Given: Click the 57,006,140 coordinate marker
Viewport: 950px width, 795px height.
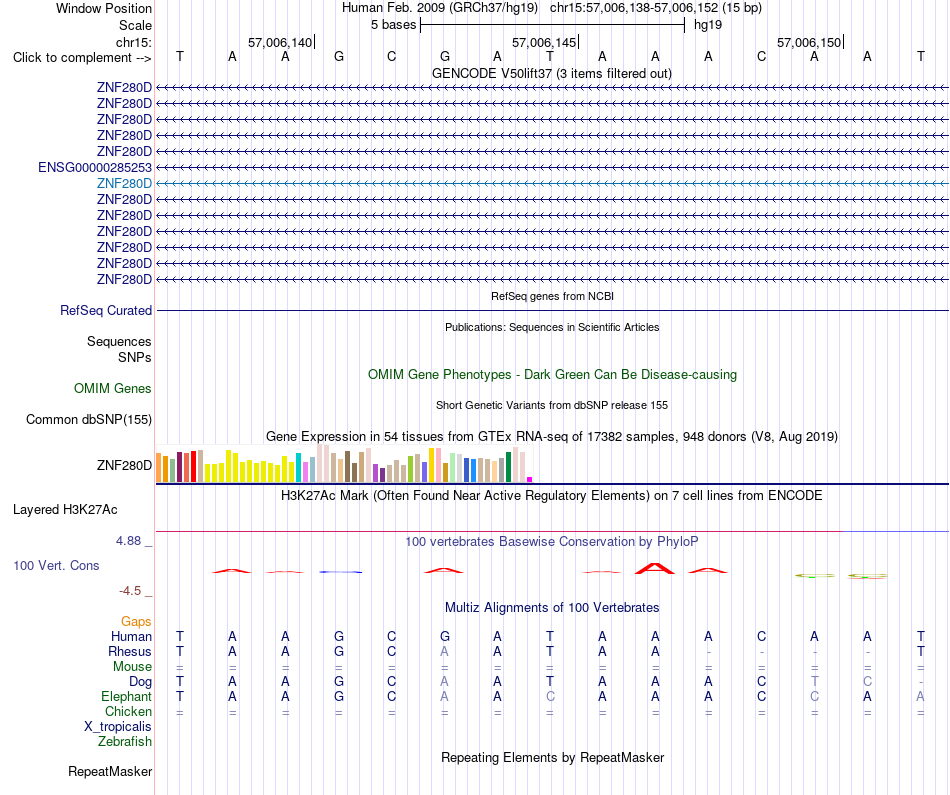Looking at the screenshot, I should click(x=280, y=42).
